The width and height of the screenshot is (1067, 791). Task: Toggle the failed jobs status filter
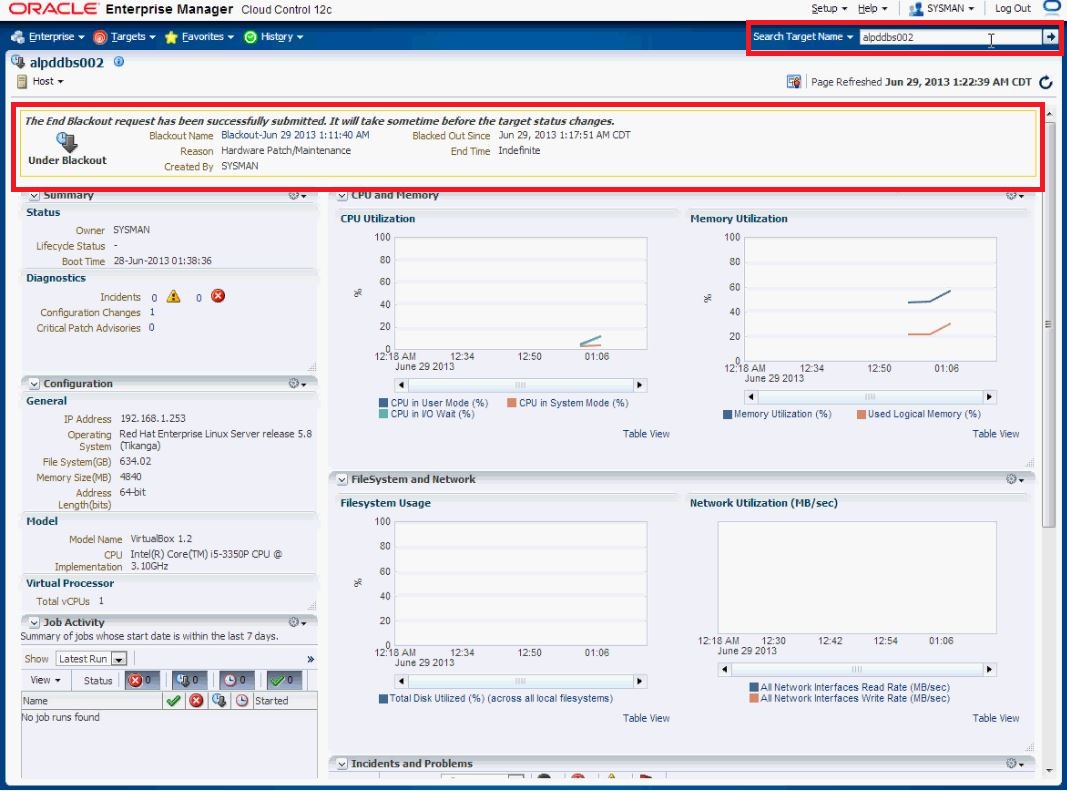click(136, 680)
